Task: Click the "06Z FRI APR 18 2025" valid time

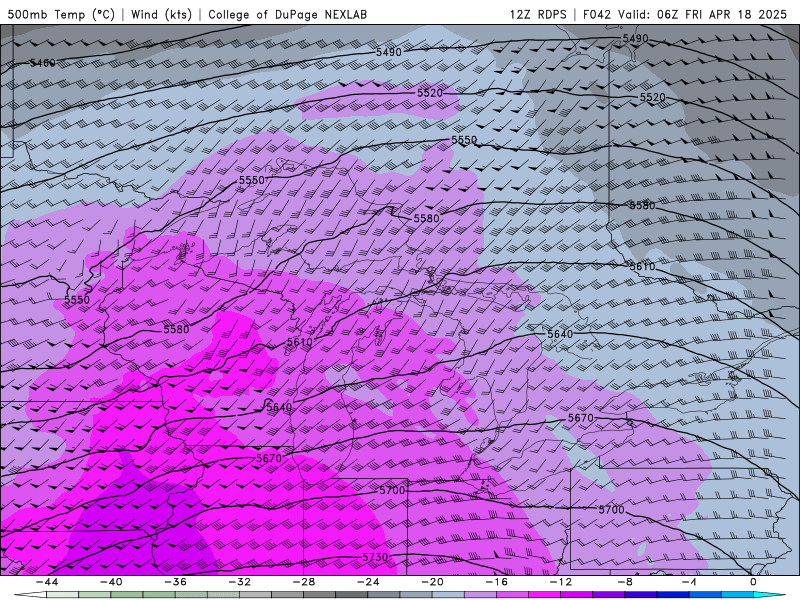Action: tap(722, 14)
